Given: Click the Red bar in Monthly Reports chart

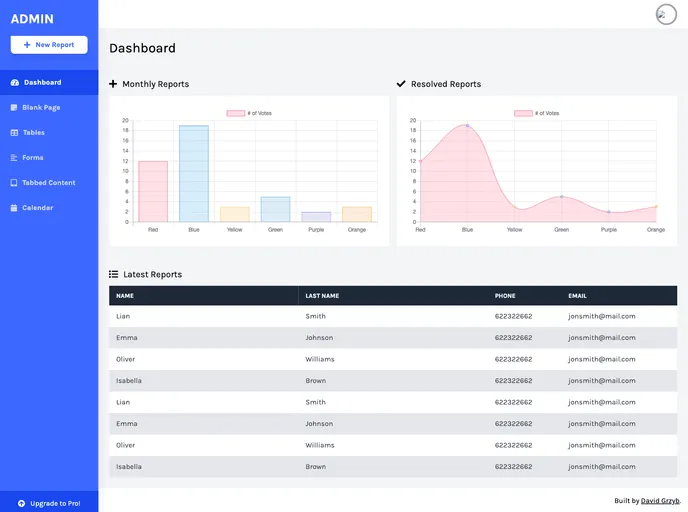Looking at the screenshot, I should (x=152, y=191).
